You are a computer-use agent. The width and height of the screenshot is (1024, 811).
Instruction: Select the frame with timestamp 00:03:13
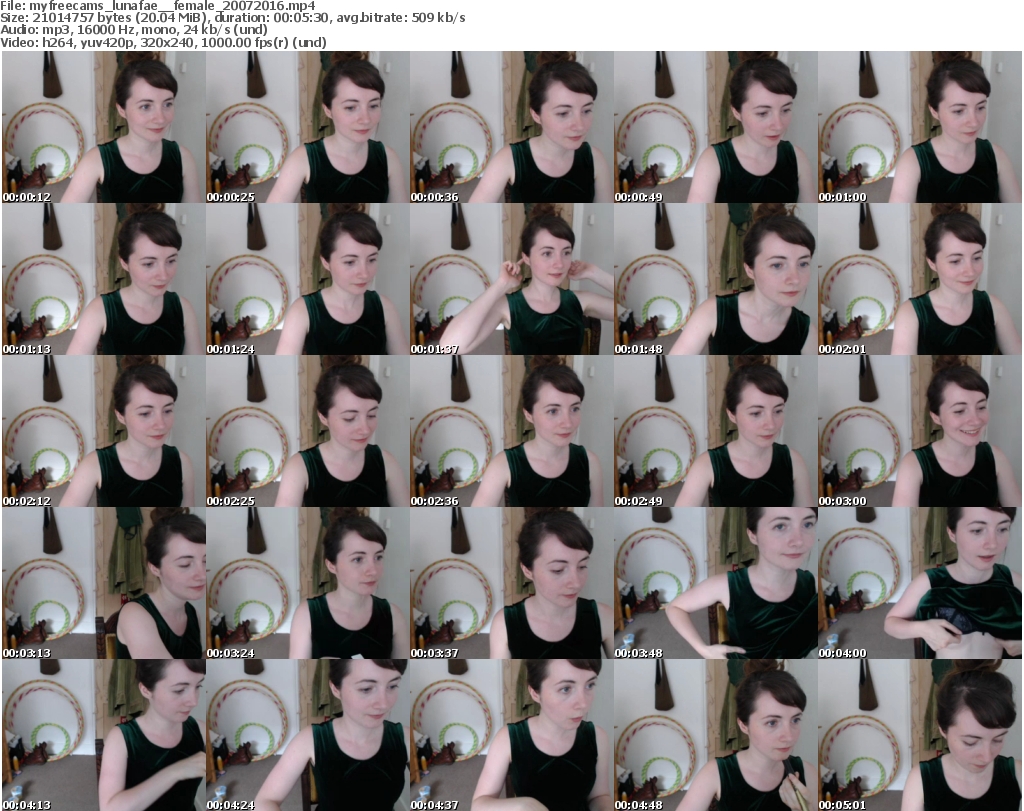click(x=104, y=584)
